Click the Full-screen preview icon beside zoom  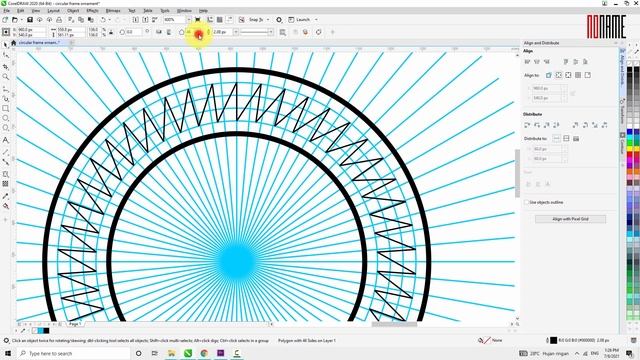pyautogui.click(x=198, y=20)
